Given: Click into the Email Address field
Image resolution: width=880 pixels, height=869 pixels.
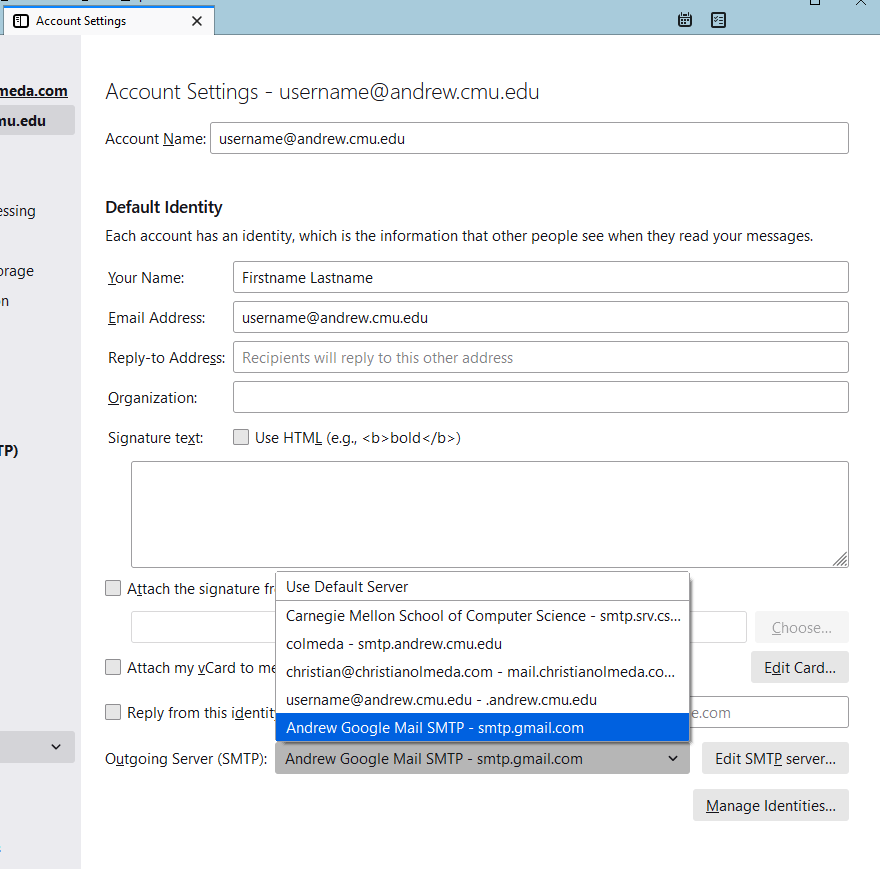Looking at the screenshot, I should pos(540,317).
